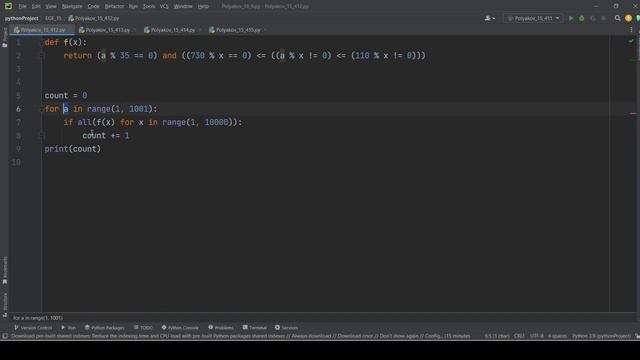The image size is (640, 360).
Task: Open the VCS menu
Action: 164,7
